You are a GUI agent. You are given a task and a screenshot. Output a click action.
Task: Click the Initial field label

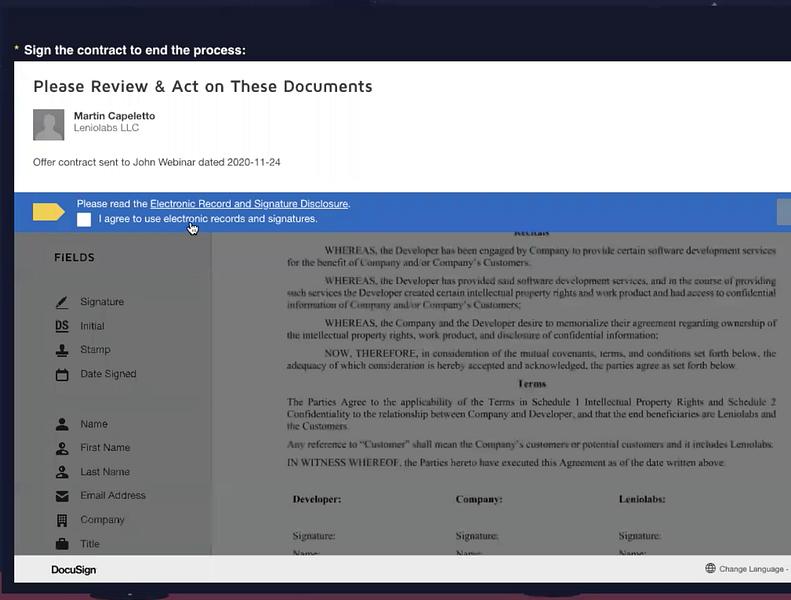tap(92, 326)
